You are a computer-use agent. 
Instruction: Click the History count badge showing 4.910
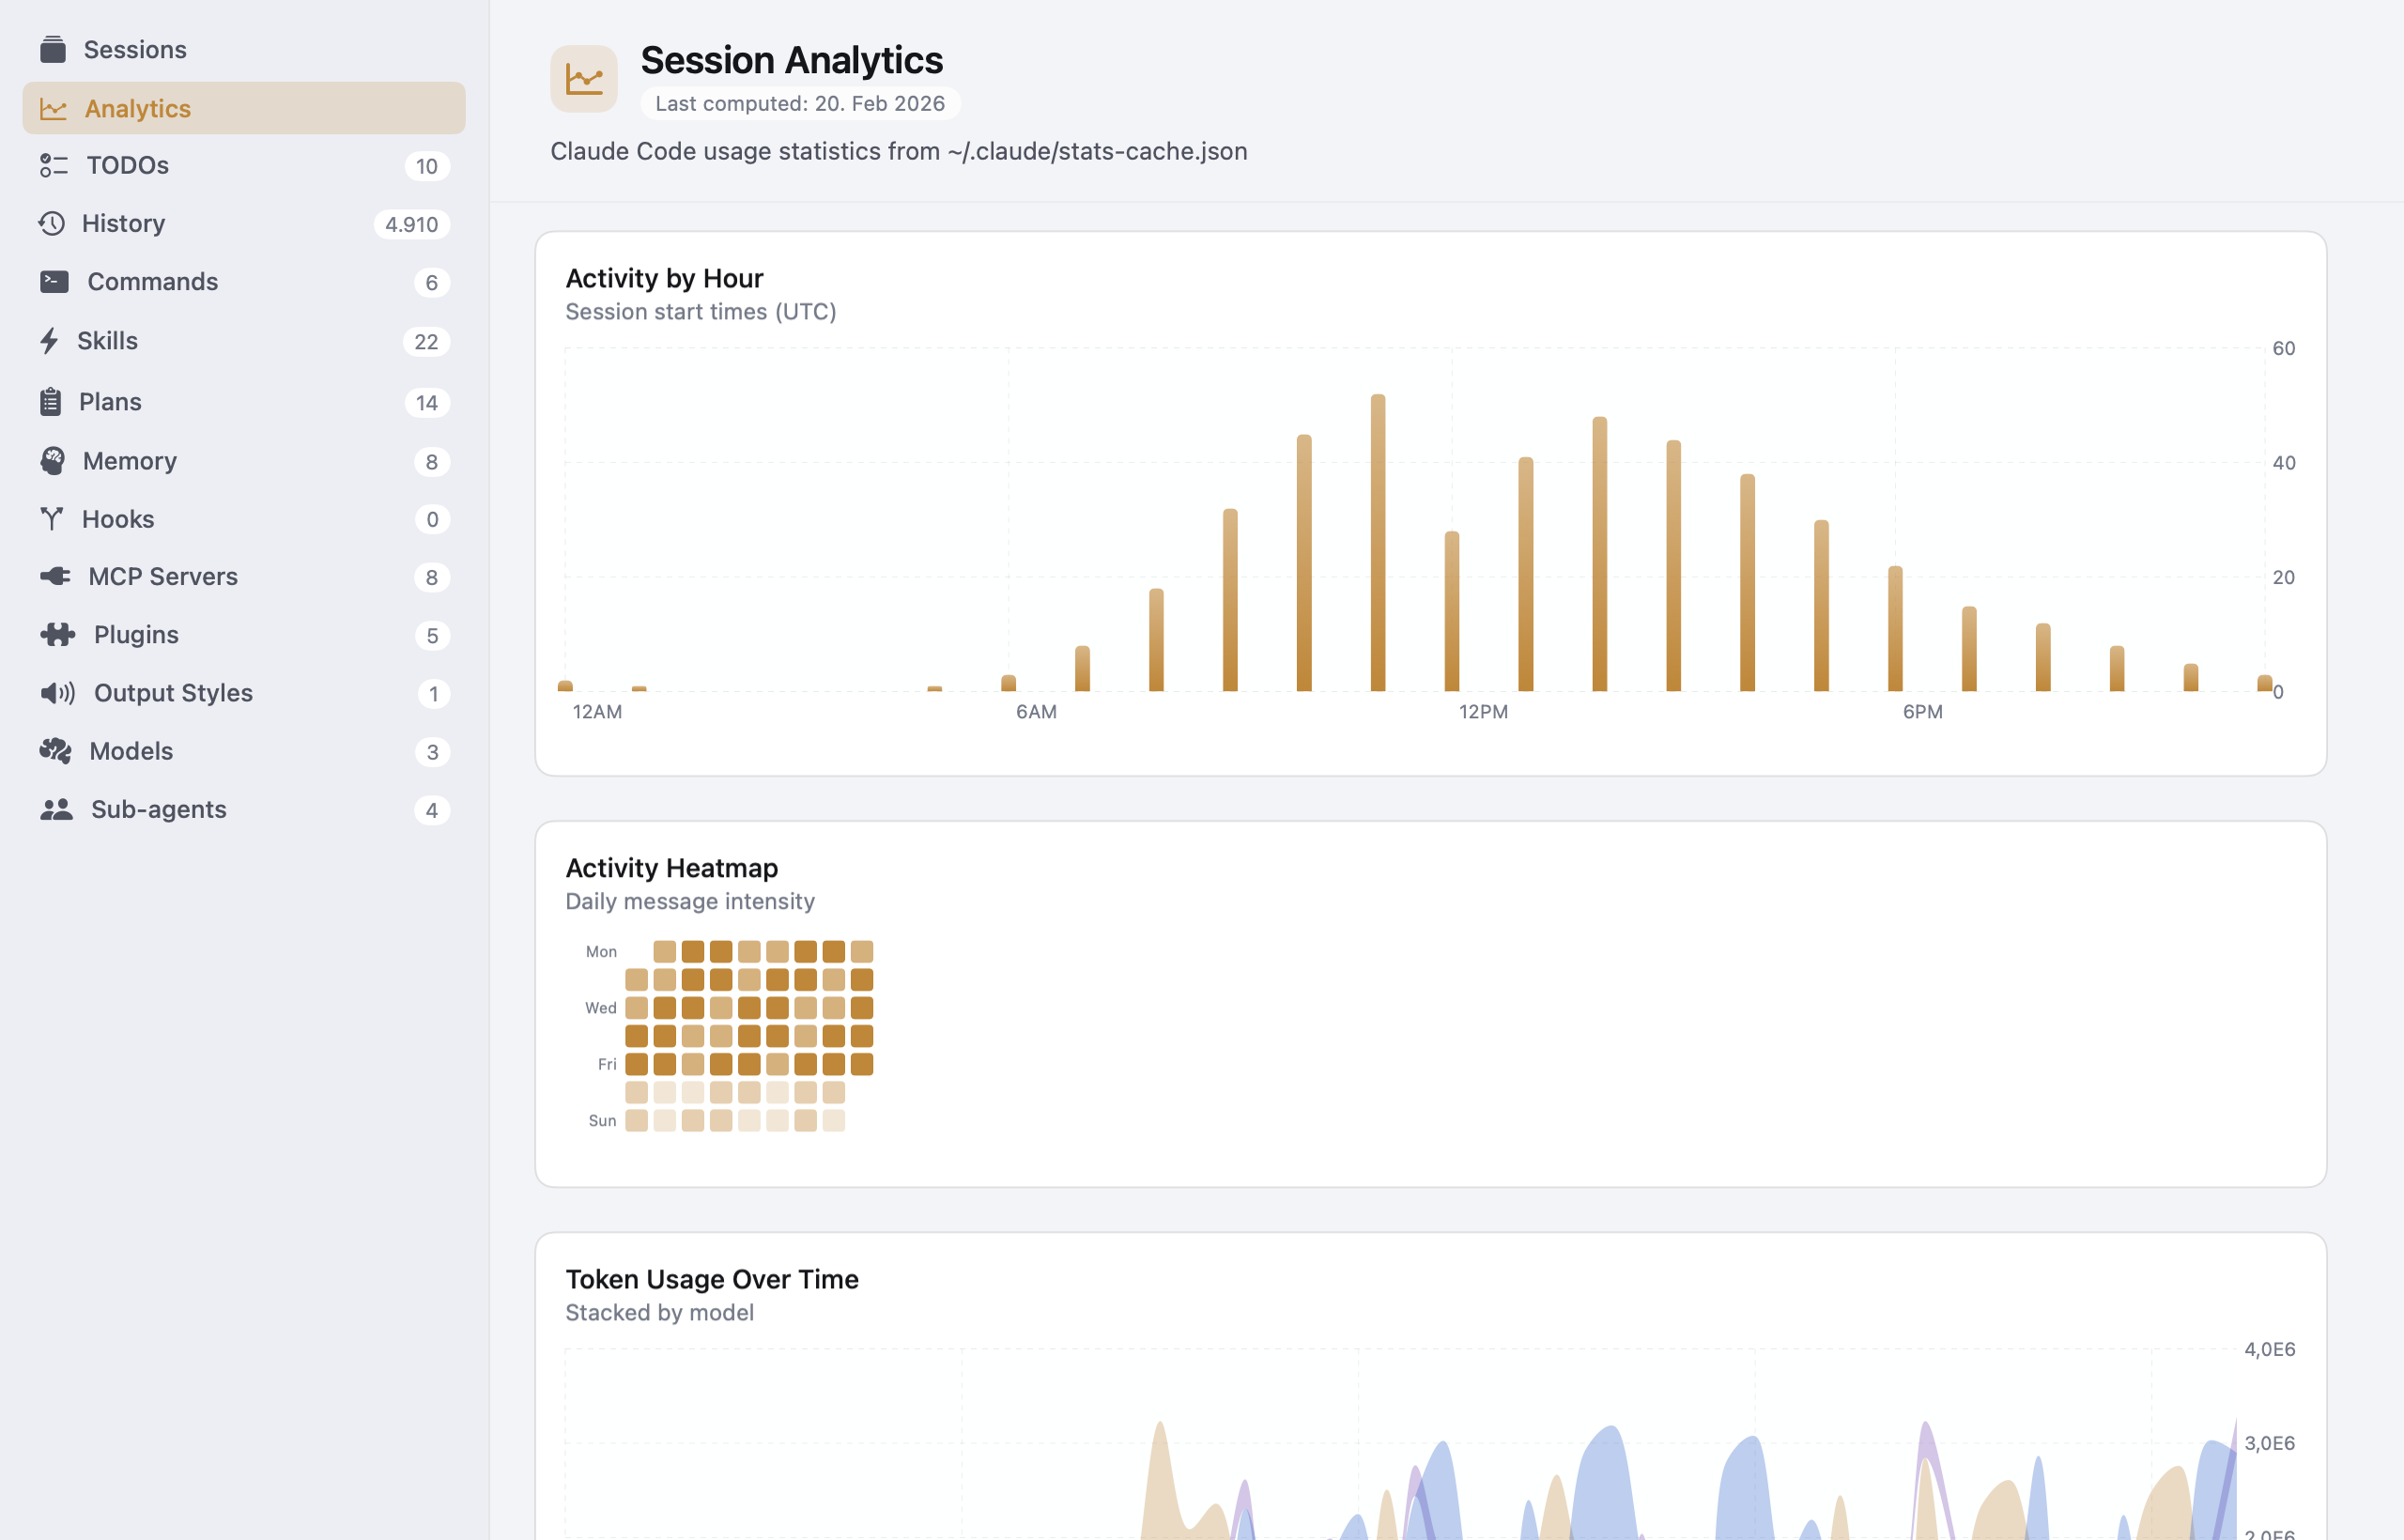[x=411, y=224]
